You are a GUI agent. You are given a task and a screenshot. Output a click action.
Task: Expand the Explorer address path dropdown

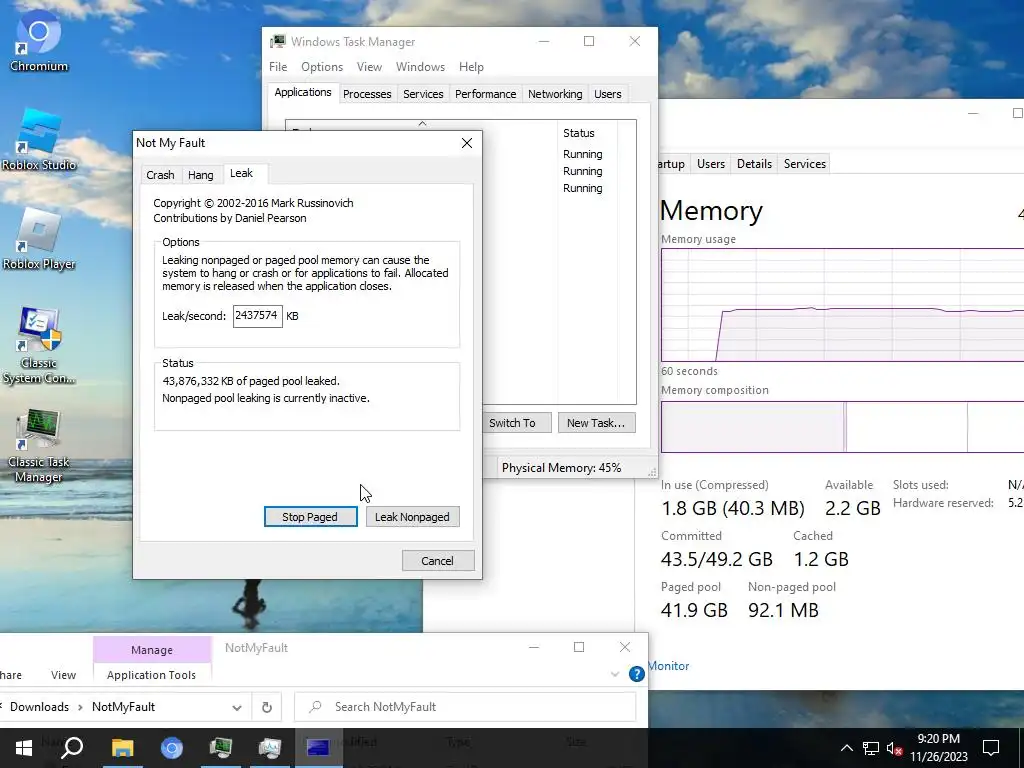click(236, 707)
